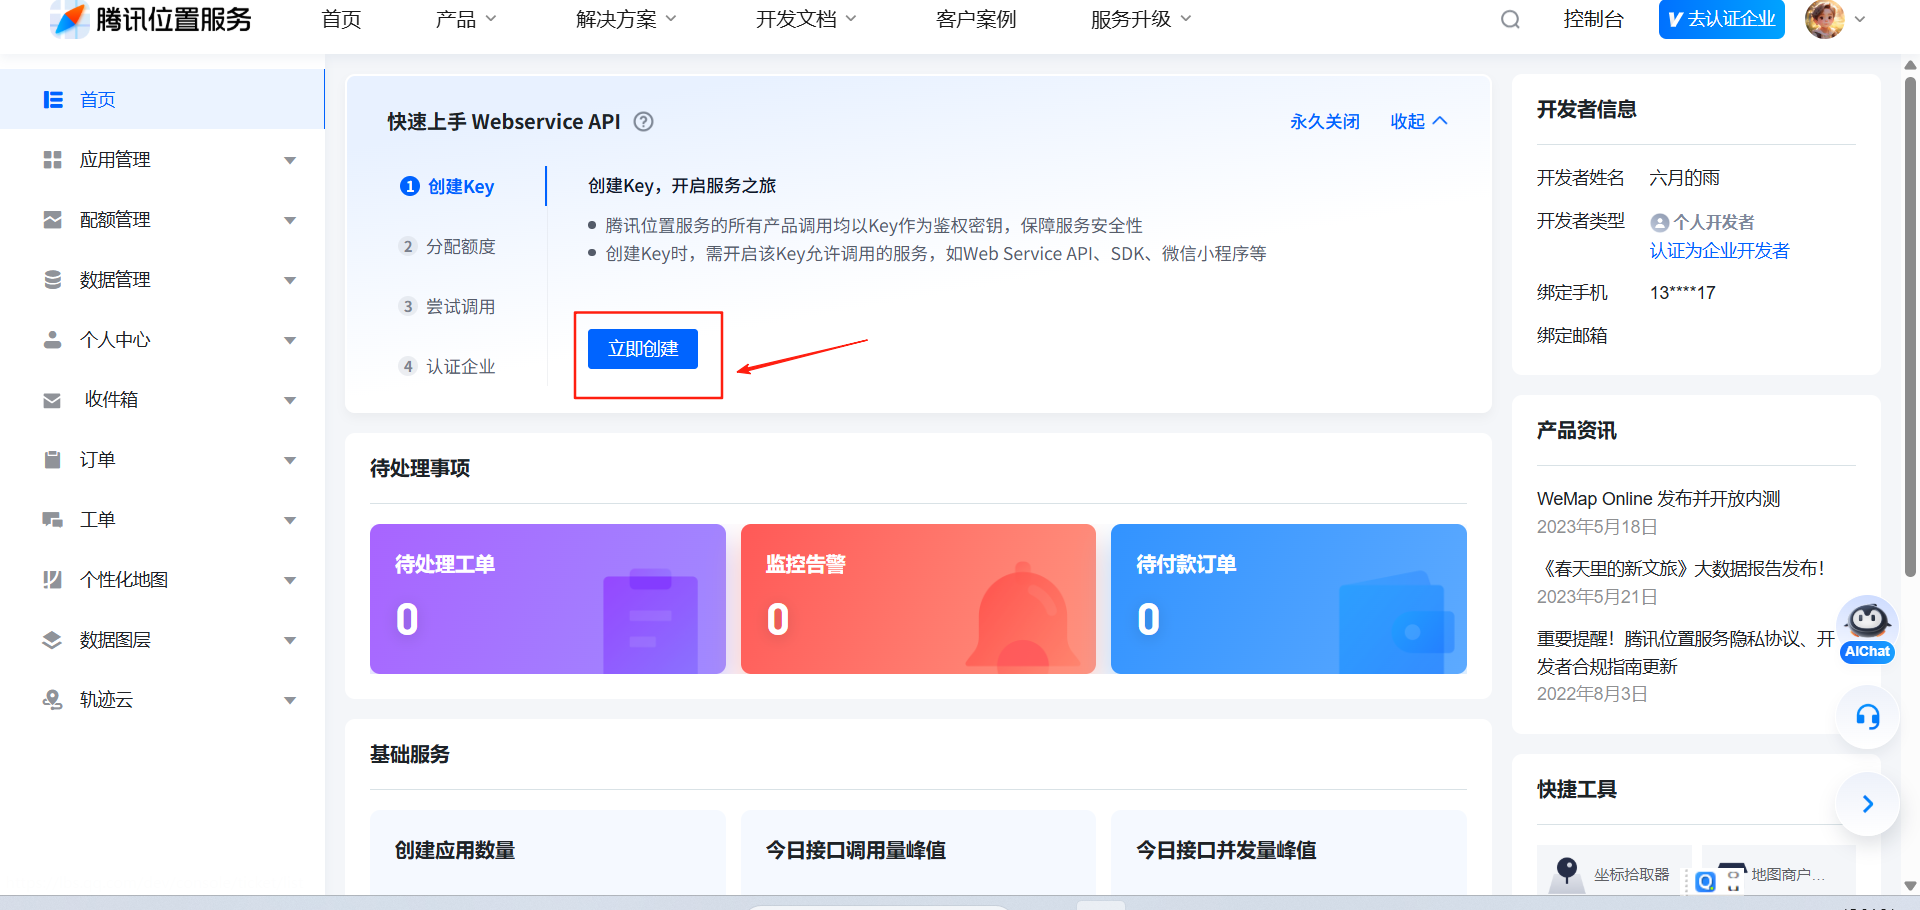Click the 个人中心 person icon
This screenshot has width=1920, height=910.
point(53,340)
